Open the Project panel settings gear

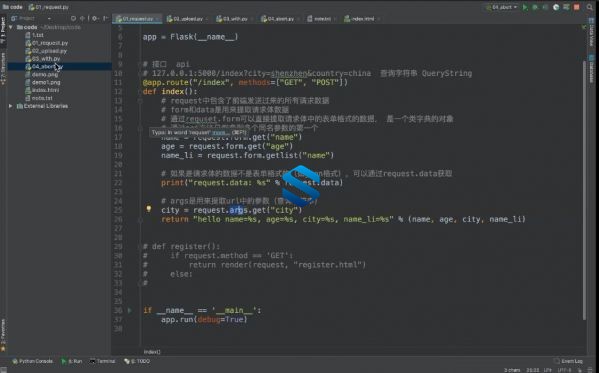[95, 18]
